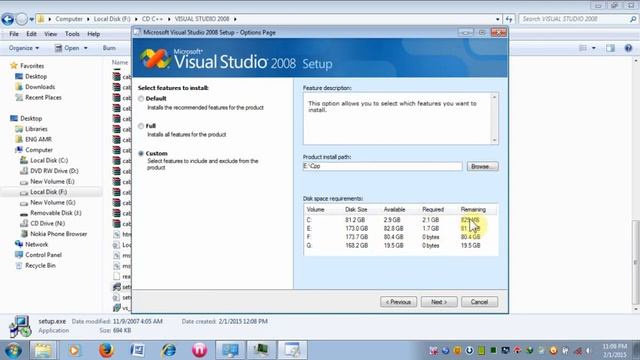Go back with the Explorer Back arrow
The width and height of the screenshot is (640, 360).
click(8, 19)
